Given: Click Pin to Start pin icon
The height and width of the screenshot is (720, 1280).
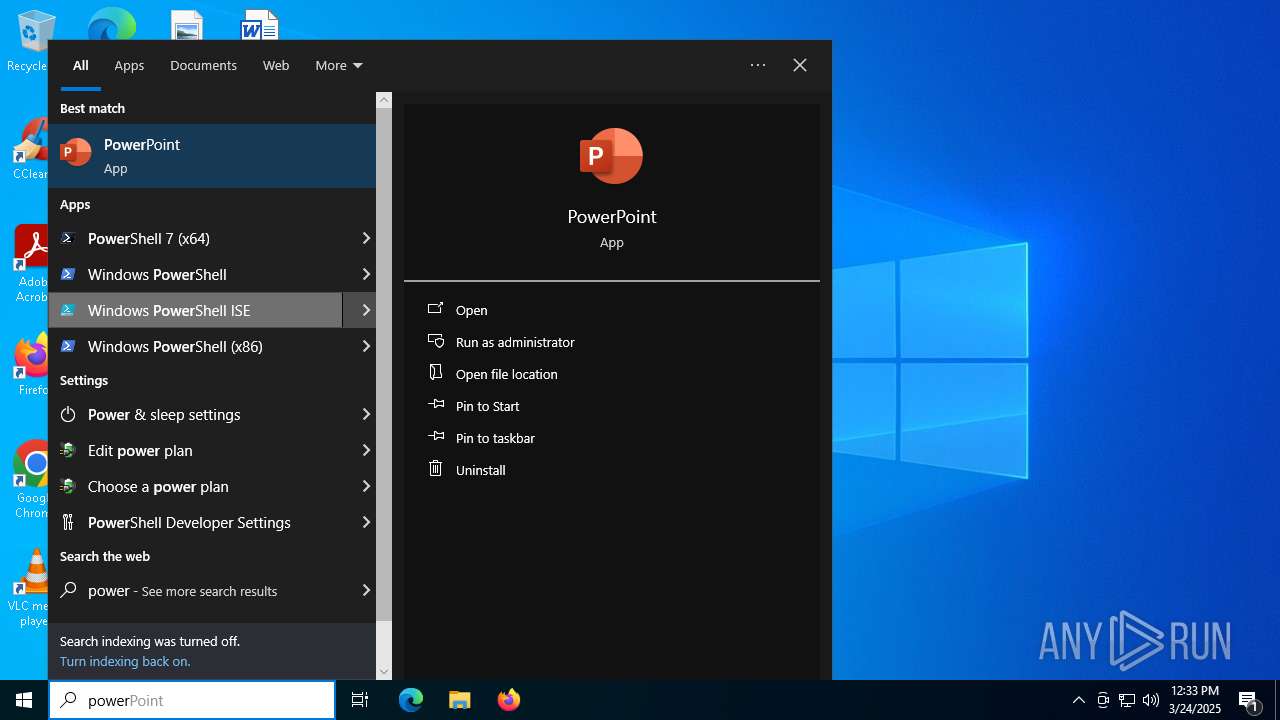Looking at the screenshot, I should pos(436,405).
